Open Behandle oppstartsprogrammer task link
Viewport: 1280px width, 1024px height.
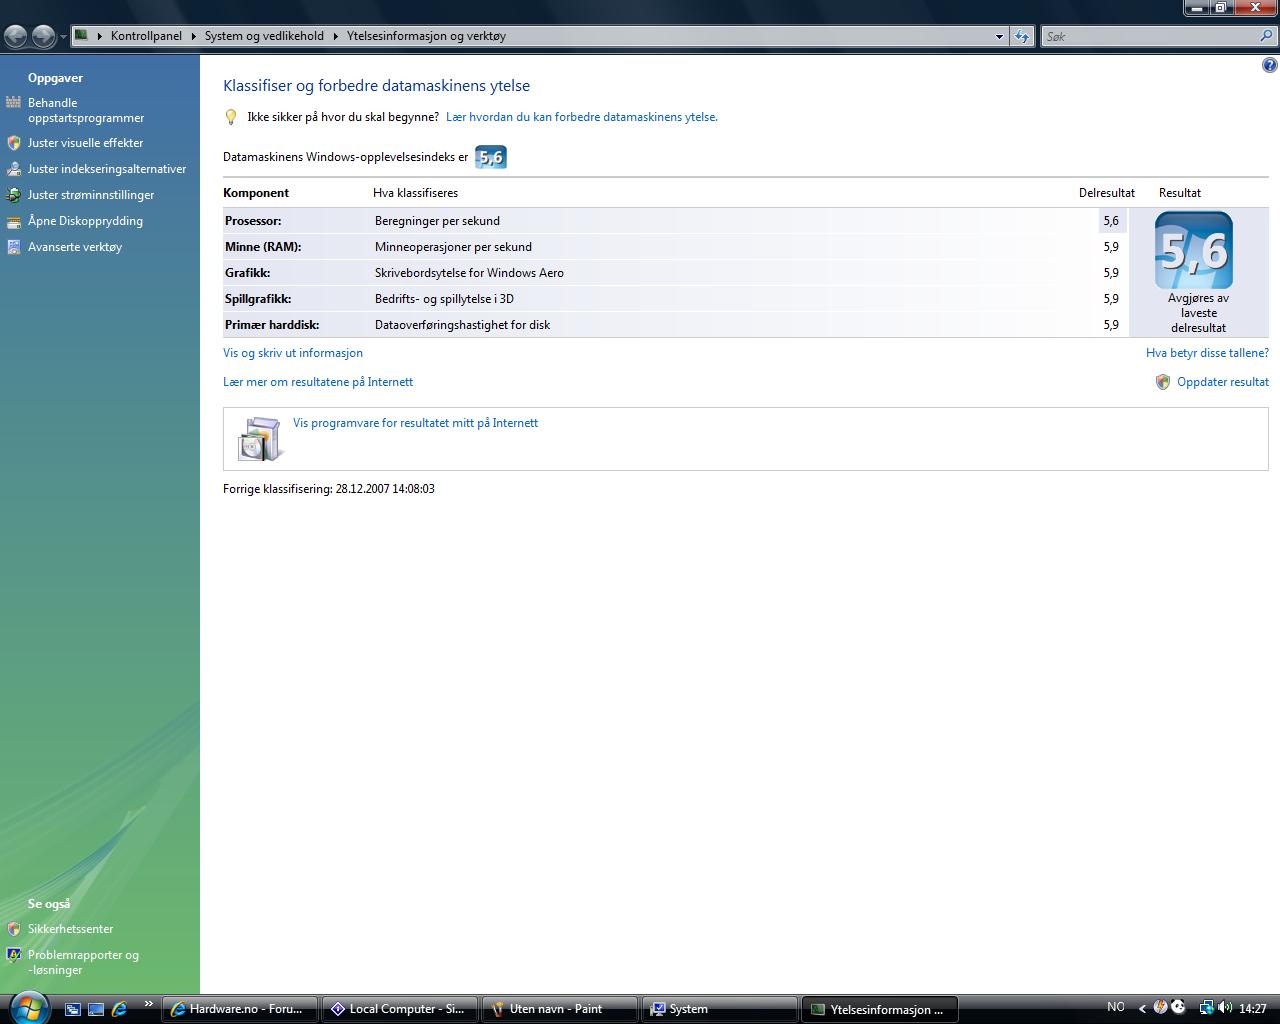click(x=86, y=110)
